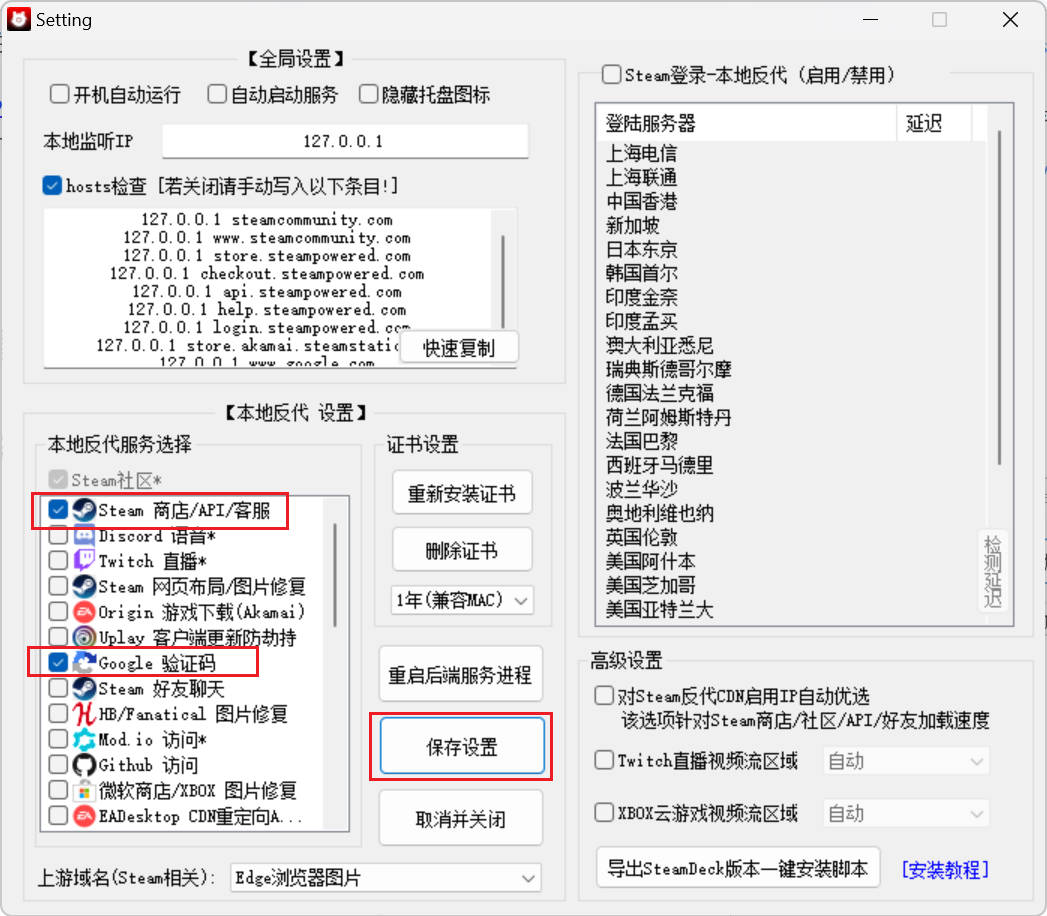The width and height of the screenshot is (1047, 916).
Task: Click the hosts entries list scrollbar
Action: point(503,280)
